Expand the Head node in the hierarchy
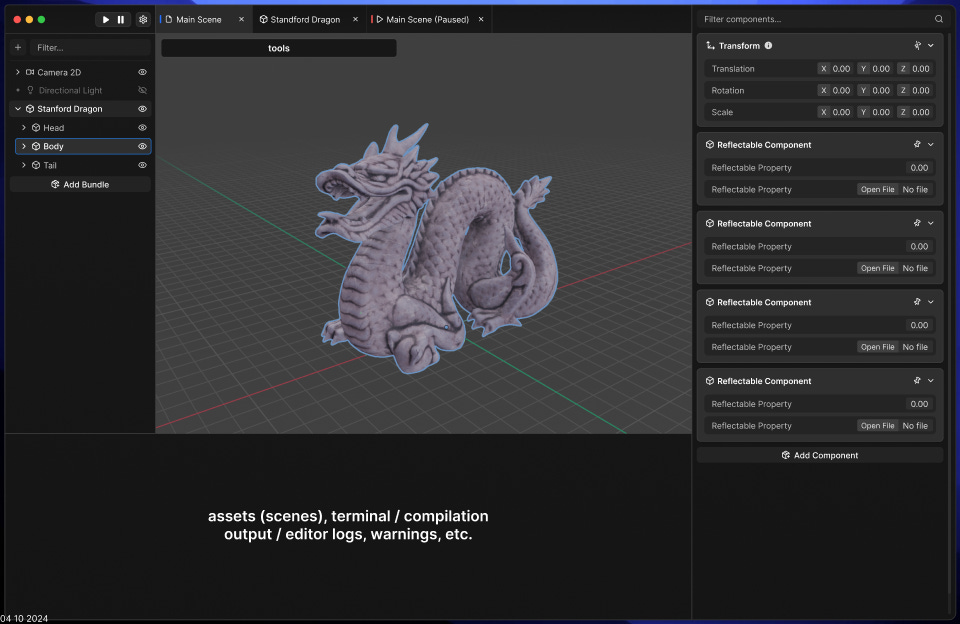This screenshot has height=624, width=960. point(24,128)
